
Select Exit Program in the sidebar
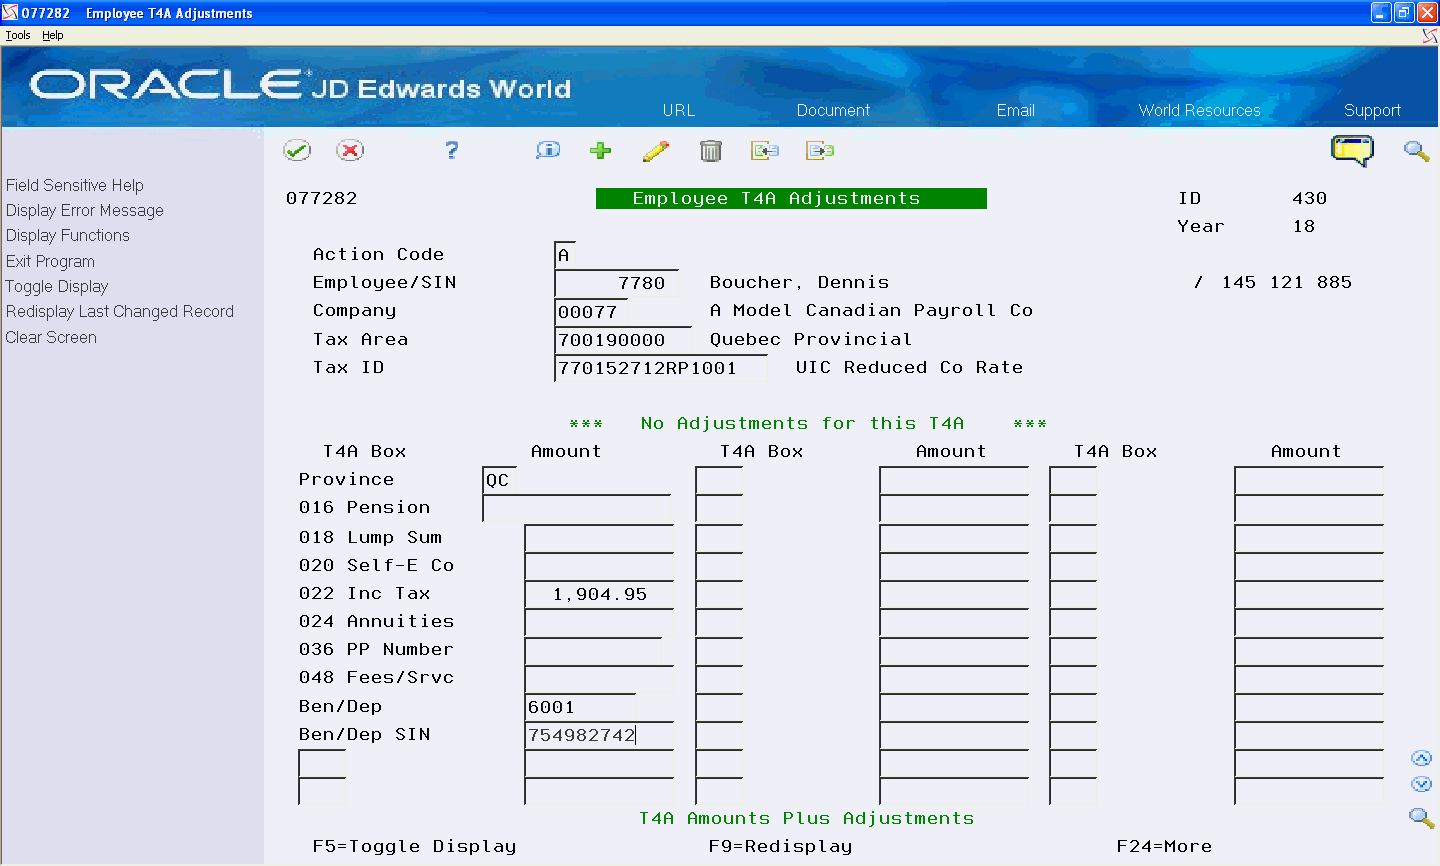[50, 261]
